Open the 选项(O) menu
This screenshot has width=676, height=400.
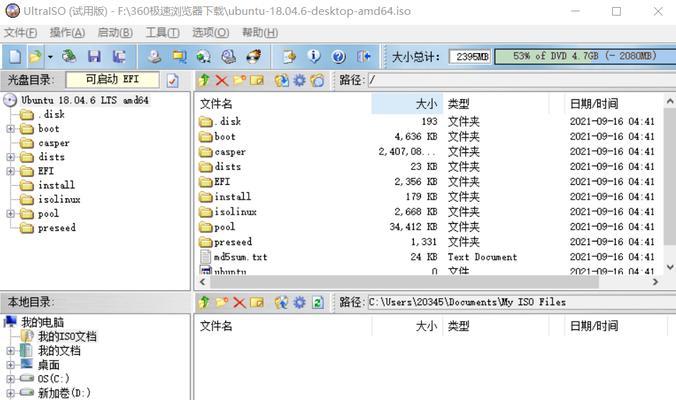[x=210, y=33]
